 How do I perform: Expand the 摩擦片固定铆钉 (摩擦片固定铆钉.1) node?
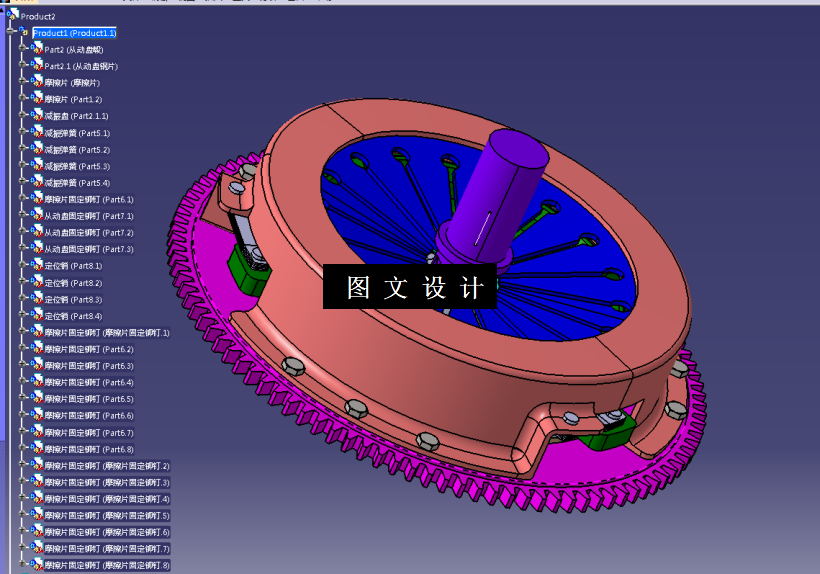tap(22, 331)
